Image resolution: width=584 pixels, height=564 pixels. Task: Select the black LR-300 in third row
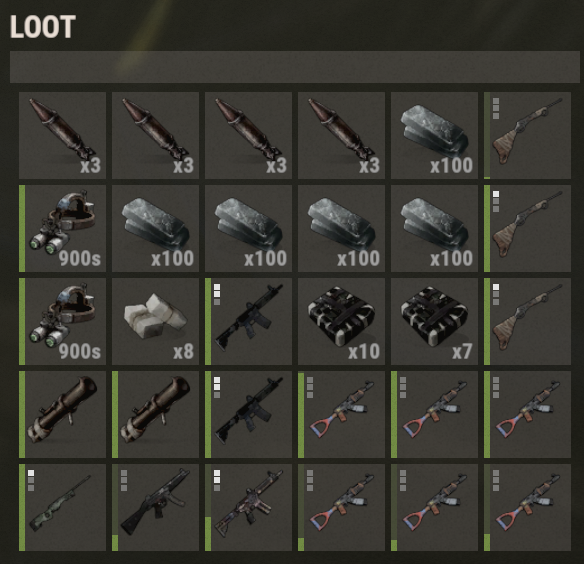pos(248,321)
